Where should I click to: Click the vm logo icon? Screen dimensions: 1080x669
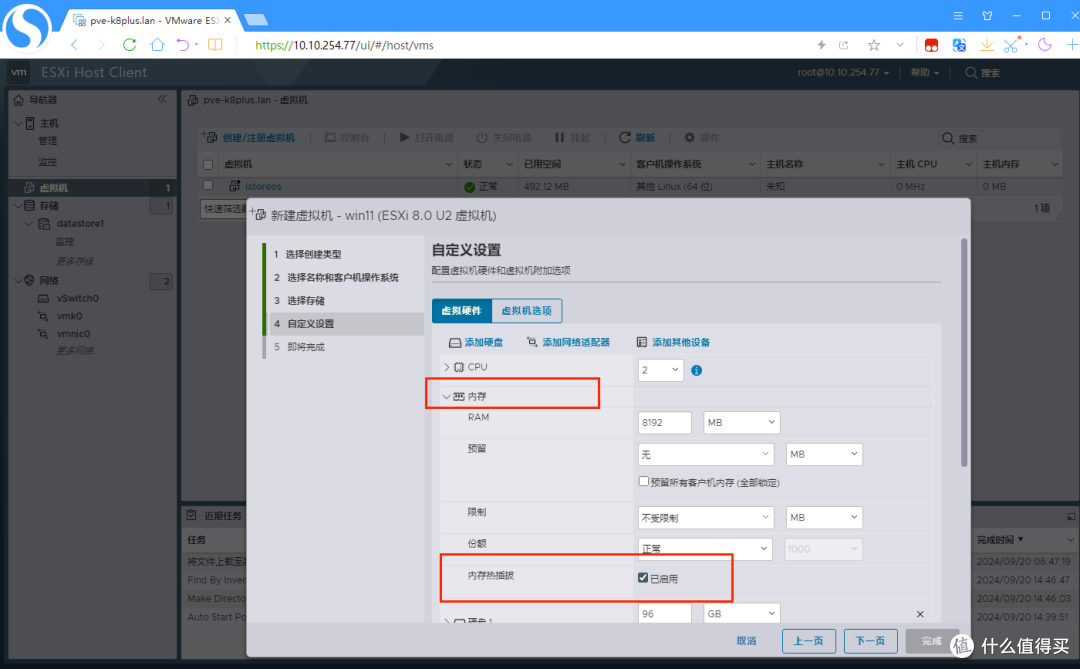click(x=19, y=72)
